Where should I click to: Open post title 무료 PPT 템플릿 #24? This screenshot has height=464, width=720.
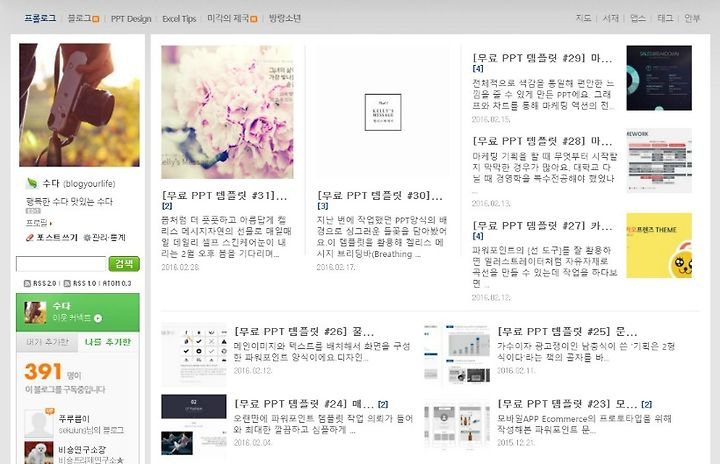pos(304,404)
